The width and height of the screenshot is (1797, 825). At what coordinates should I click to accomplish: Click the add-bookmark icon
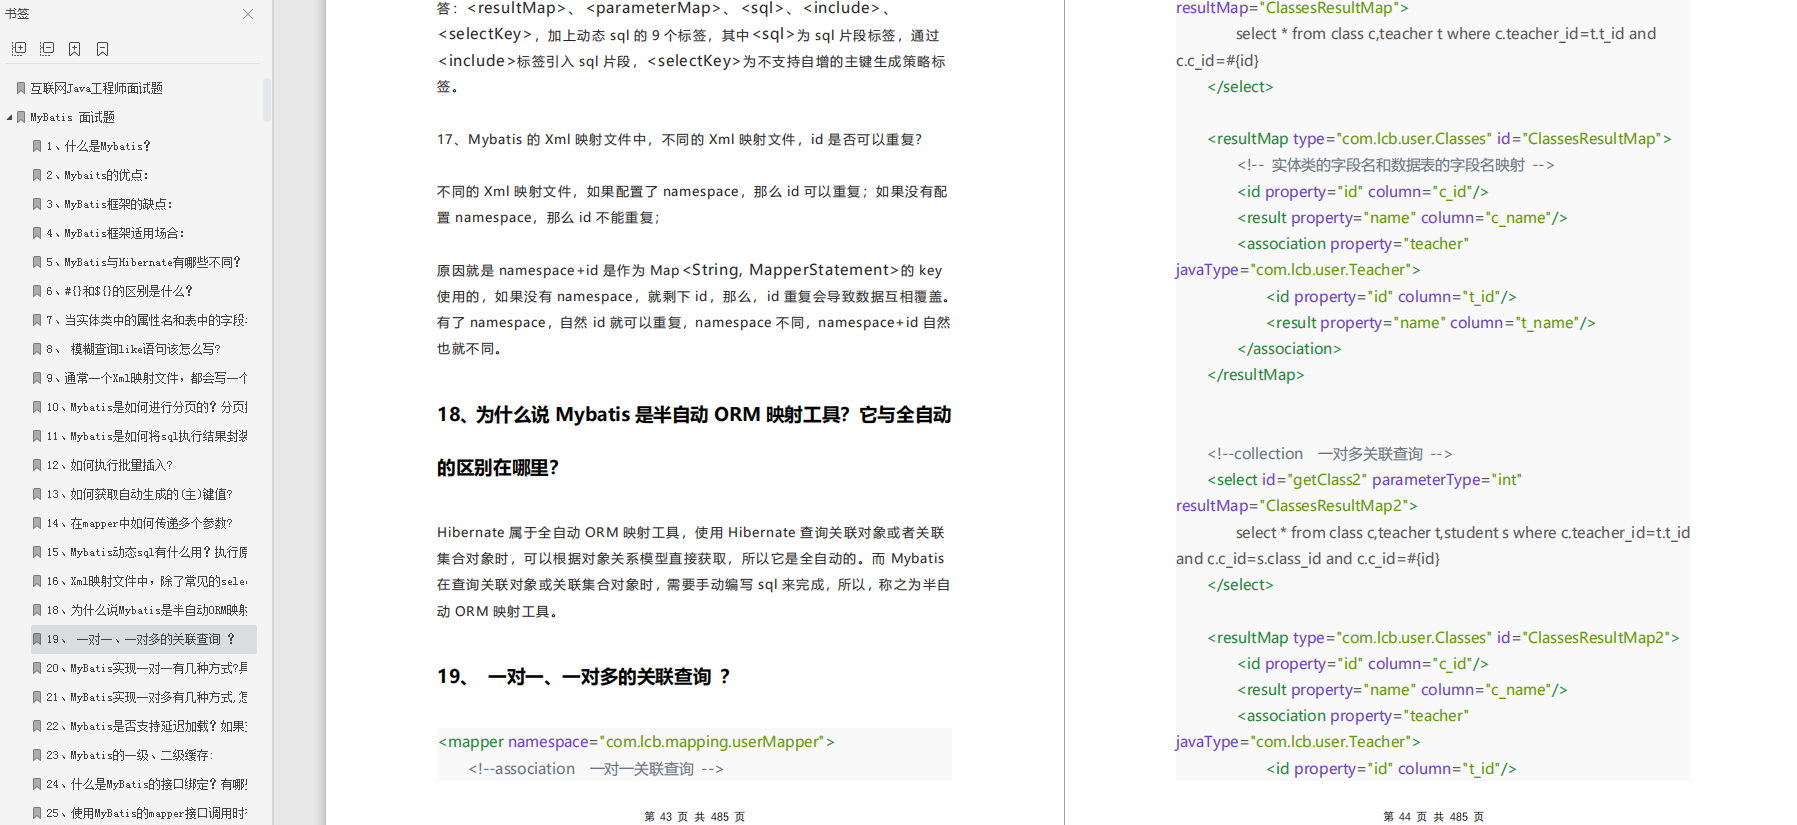(75, 48)
